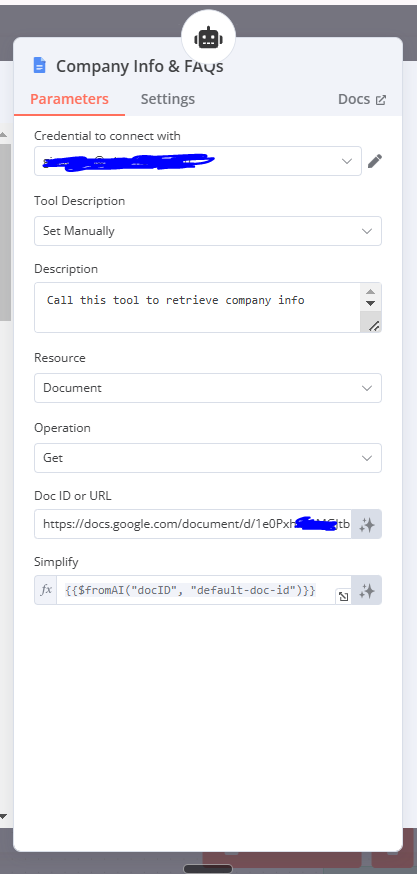Select the Parameters tab
The height and width of the screenshot is (874, 417).
tap(69, 99)
